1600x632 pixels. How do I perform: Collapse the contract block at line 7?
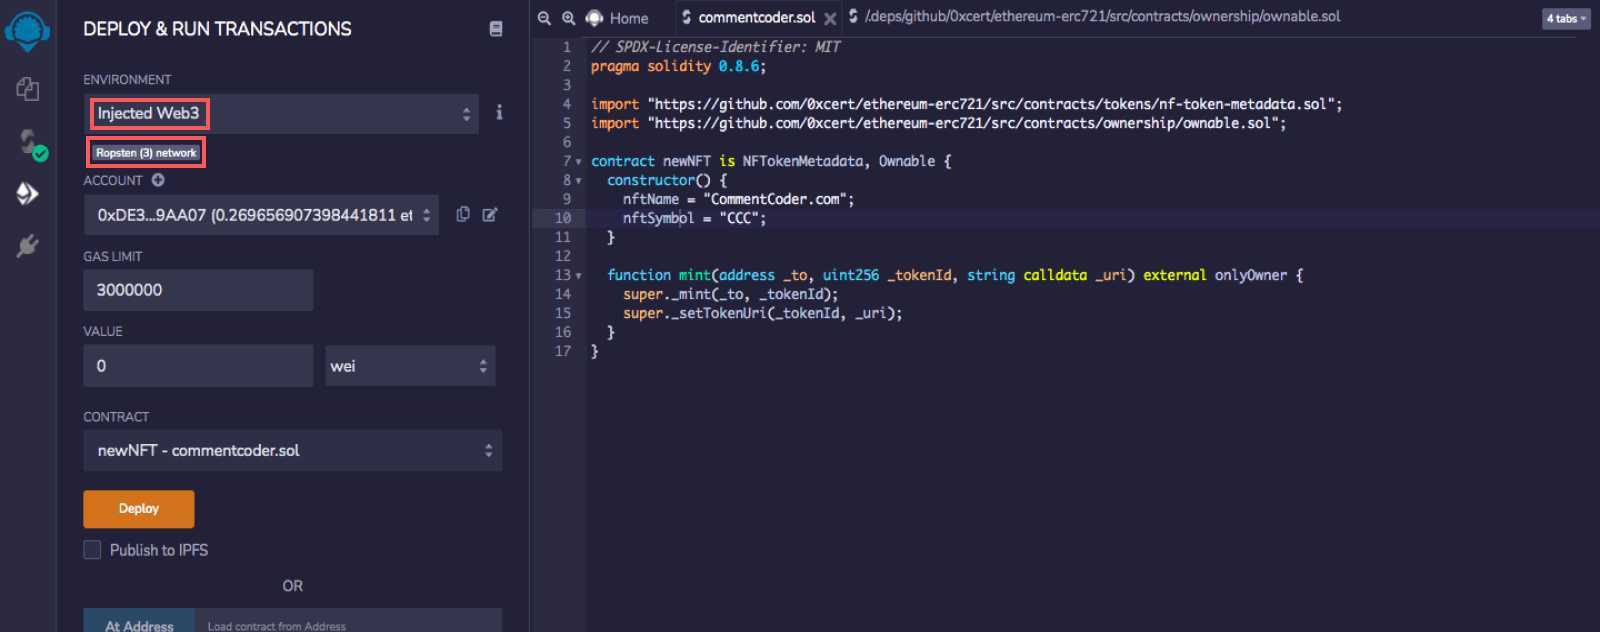click(x=578, y=162)
